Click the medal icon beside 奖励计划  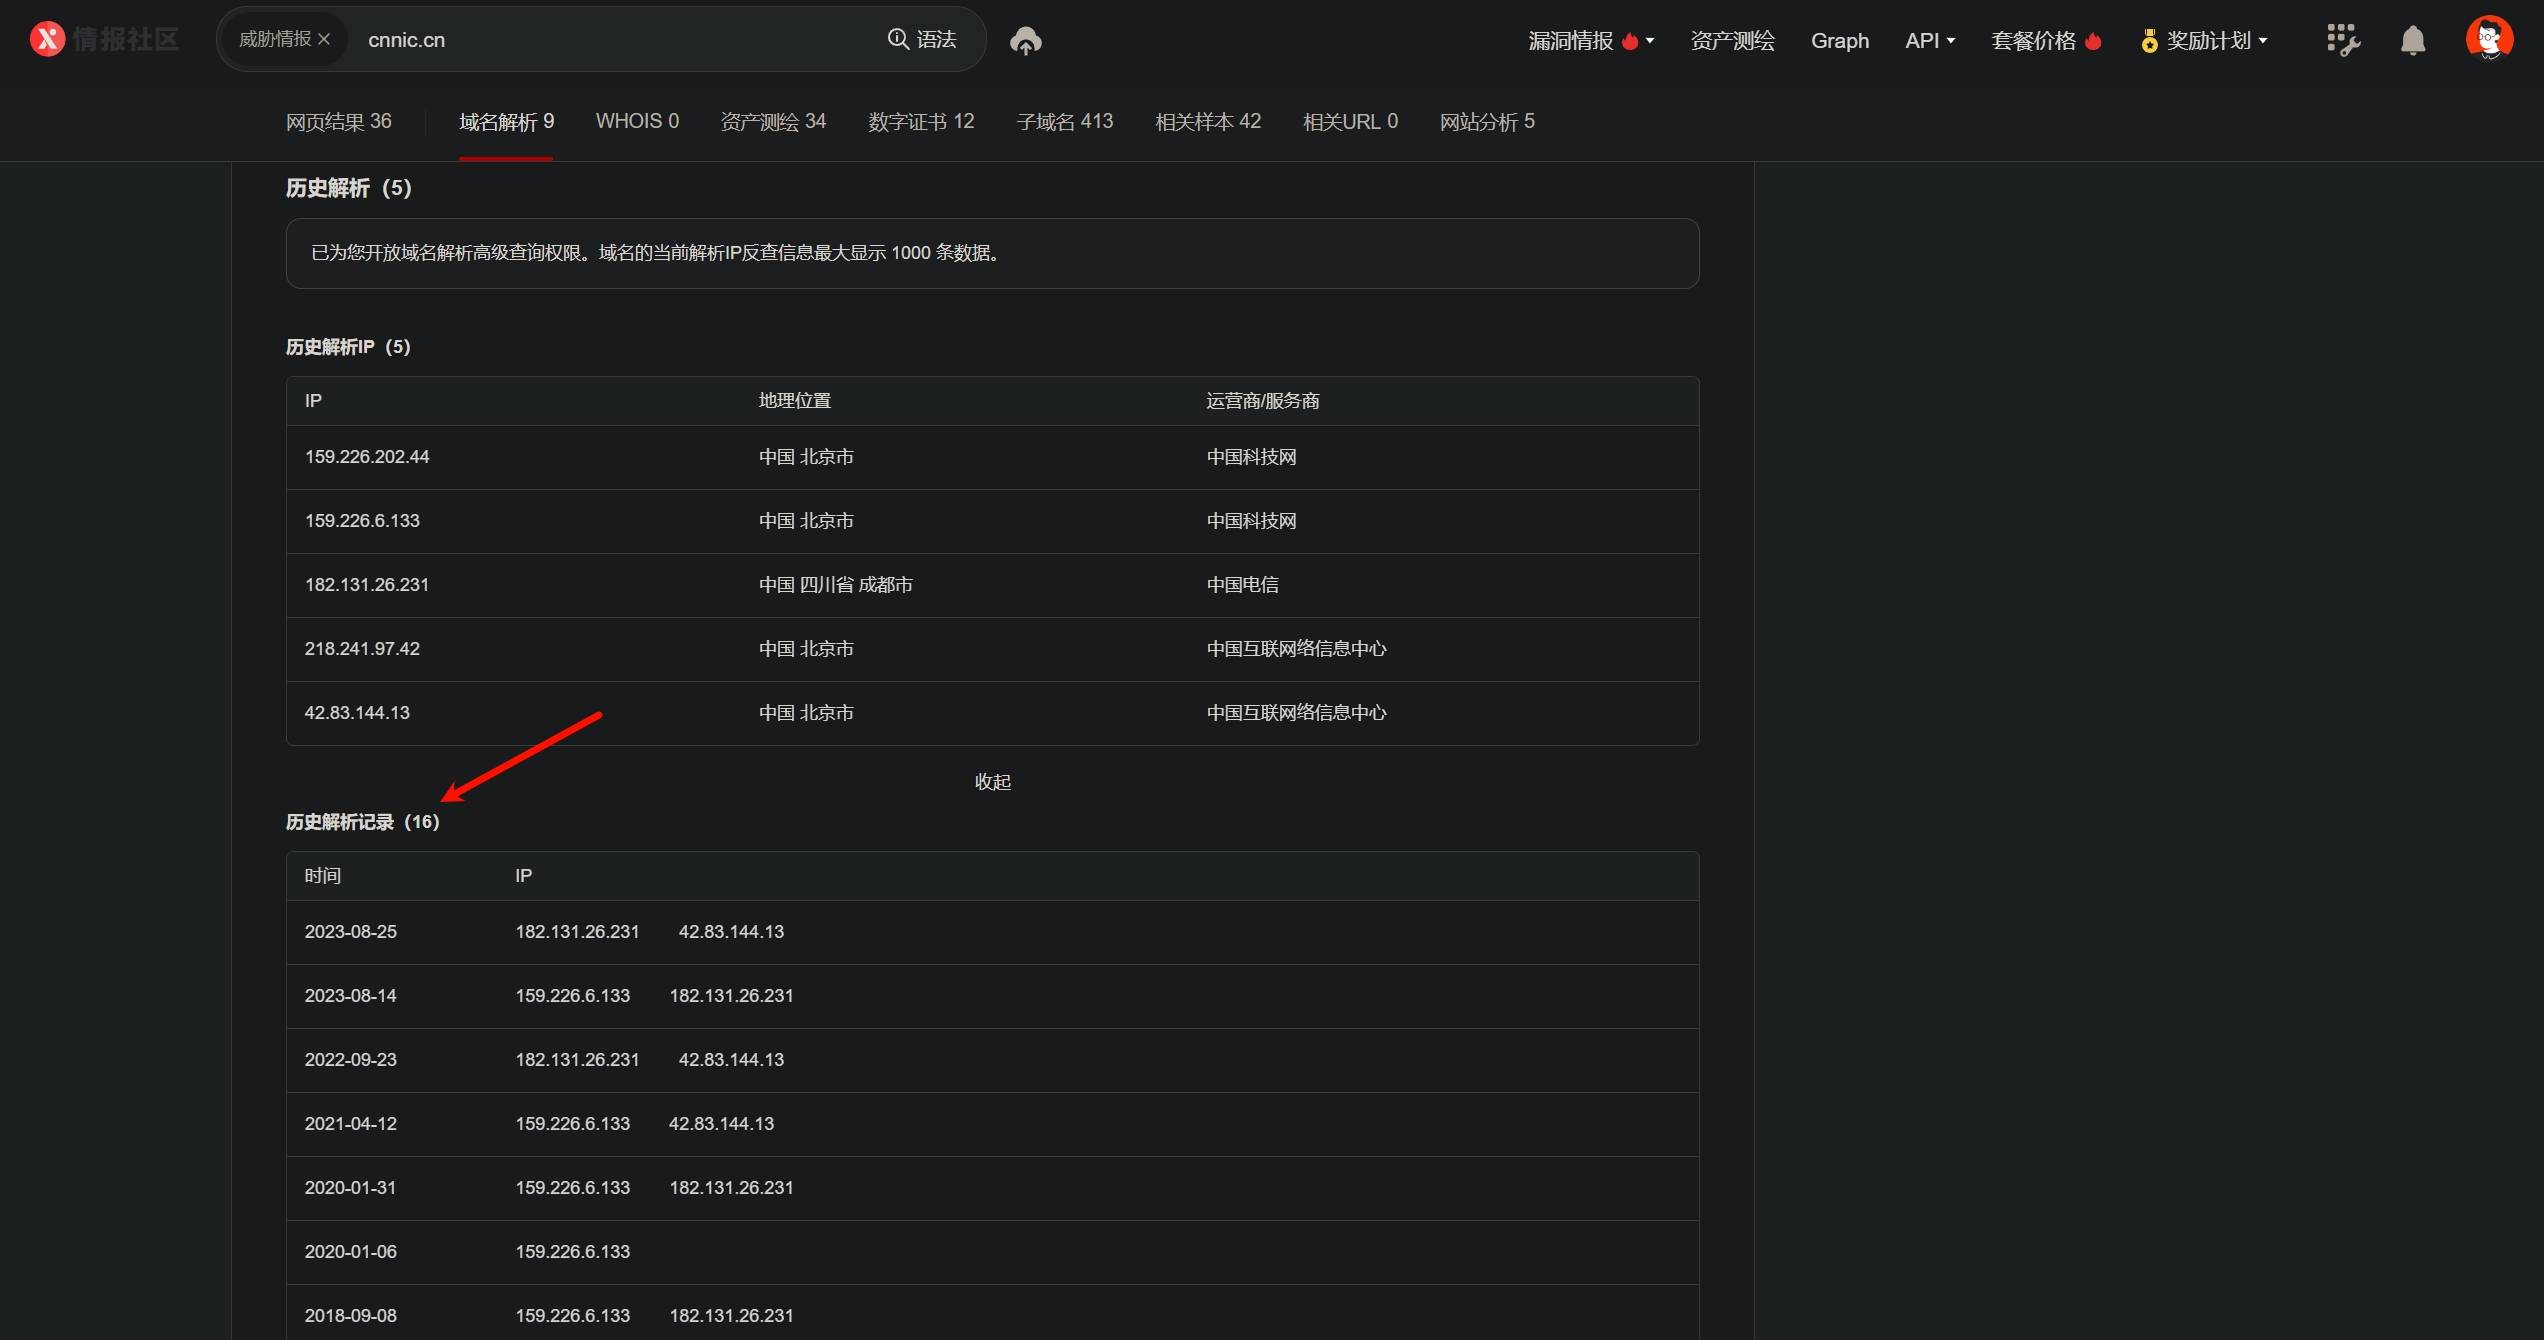click(2148, 41)
